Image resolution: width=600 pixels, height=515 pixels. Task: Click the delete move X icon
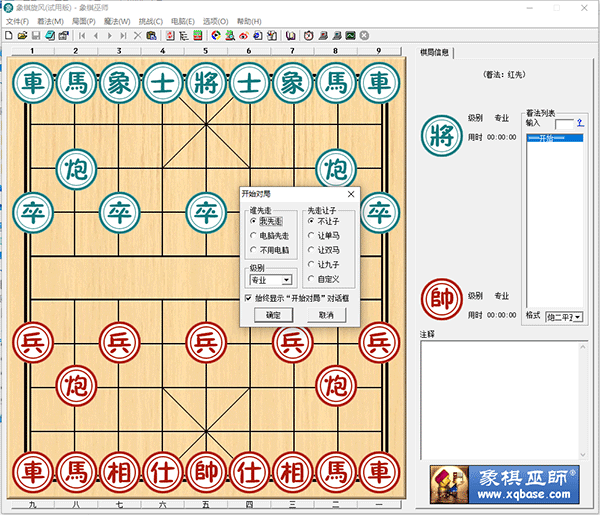tap(137, 36)
